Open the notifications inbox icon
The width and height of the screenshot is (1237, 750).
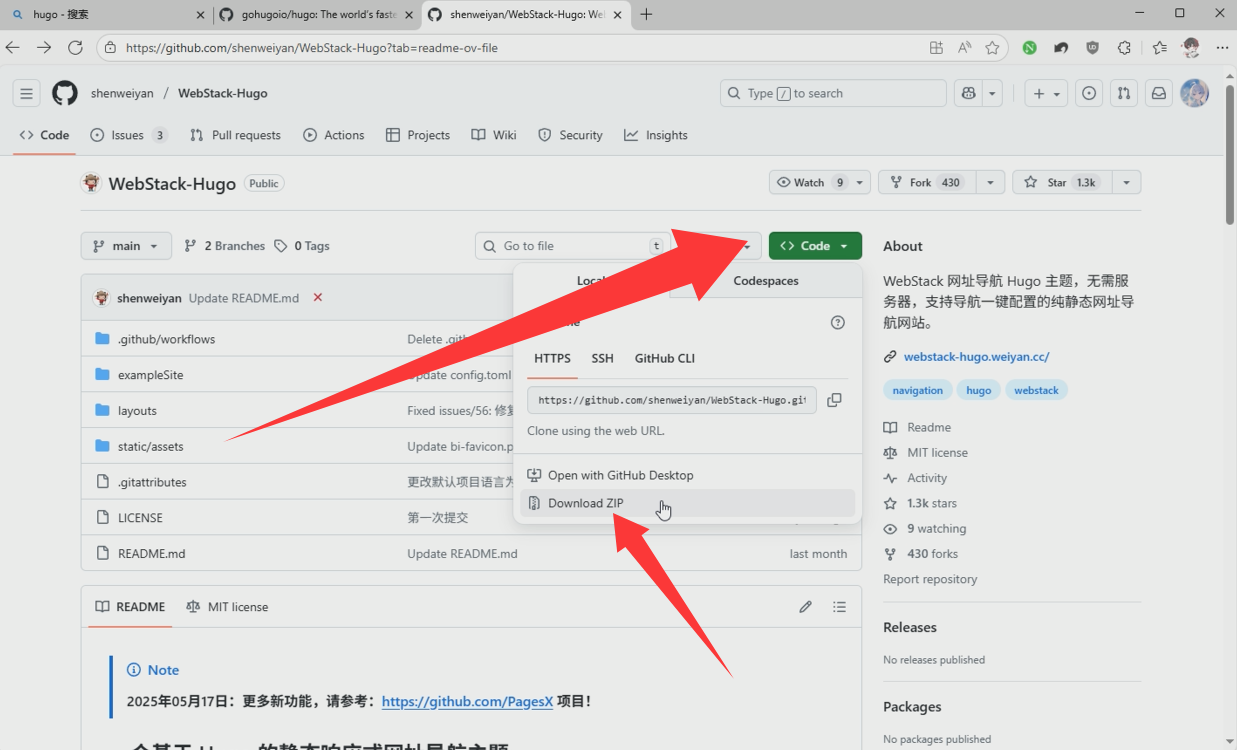coord(1158,93)
